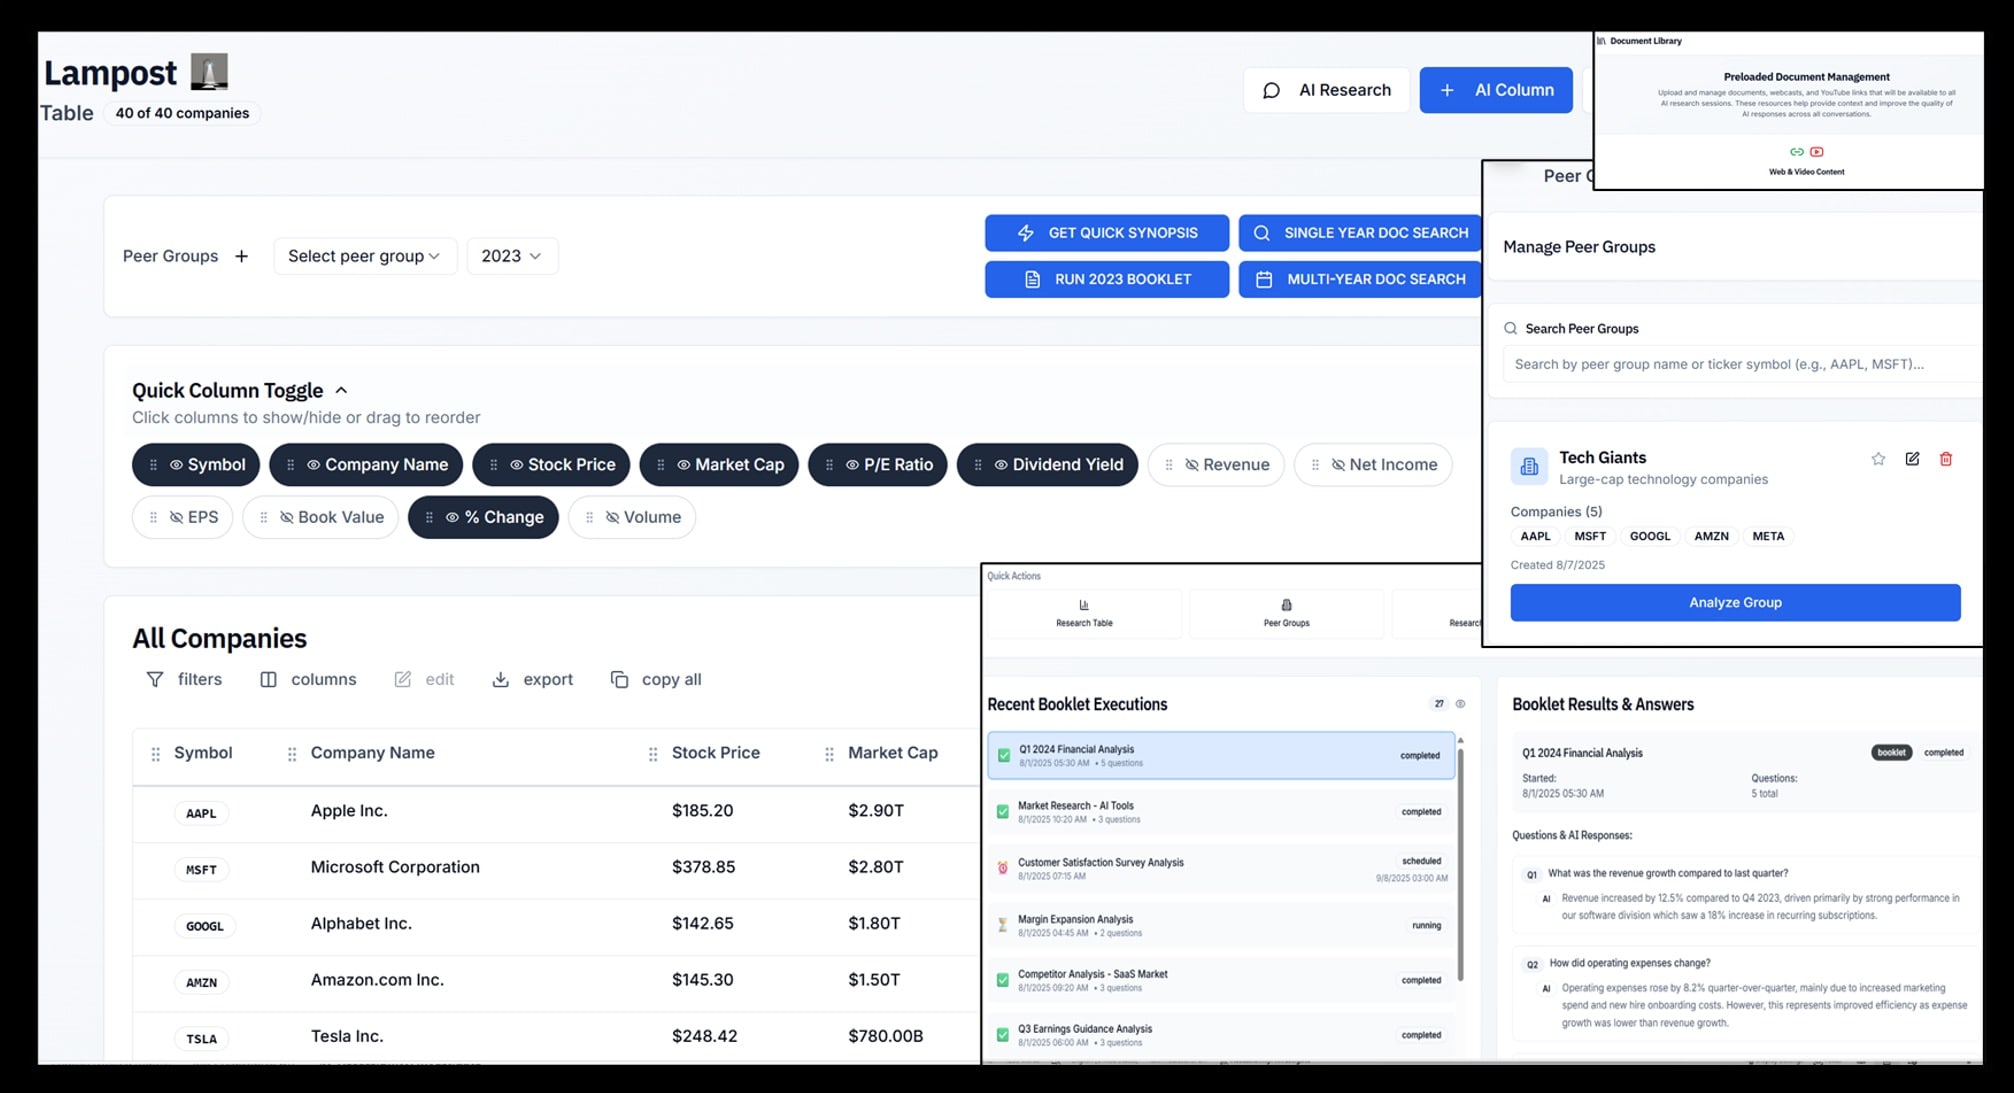Run the 2023 Booklet
Image resolution: width=2014 pixels, height=1093 pixels.
click(1107, 279)
